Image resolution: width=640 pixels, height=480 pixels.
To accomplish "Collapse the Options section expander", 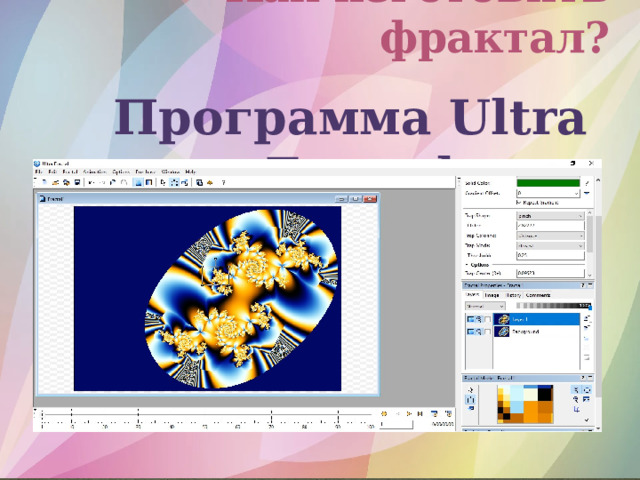I will point(467,265).
